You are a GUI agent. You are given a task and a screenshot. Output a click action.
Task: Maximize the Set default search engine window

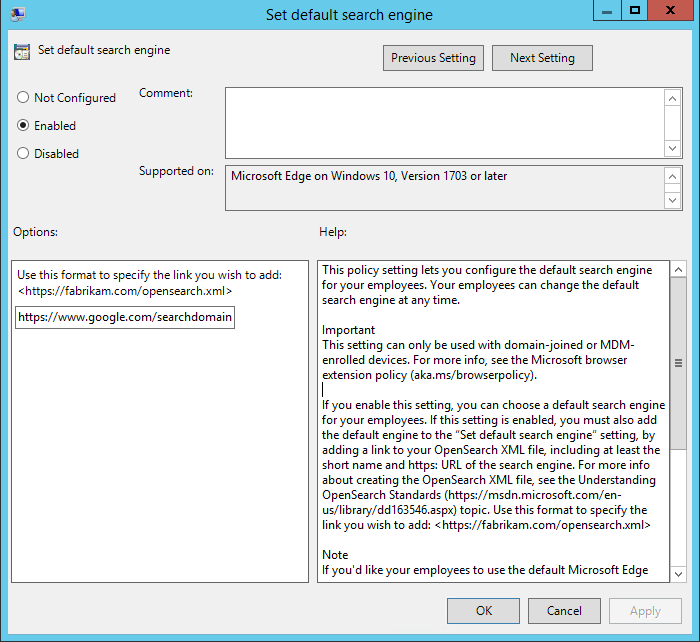click(634, 11)
